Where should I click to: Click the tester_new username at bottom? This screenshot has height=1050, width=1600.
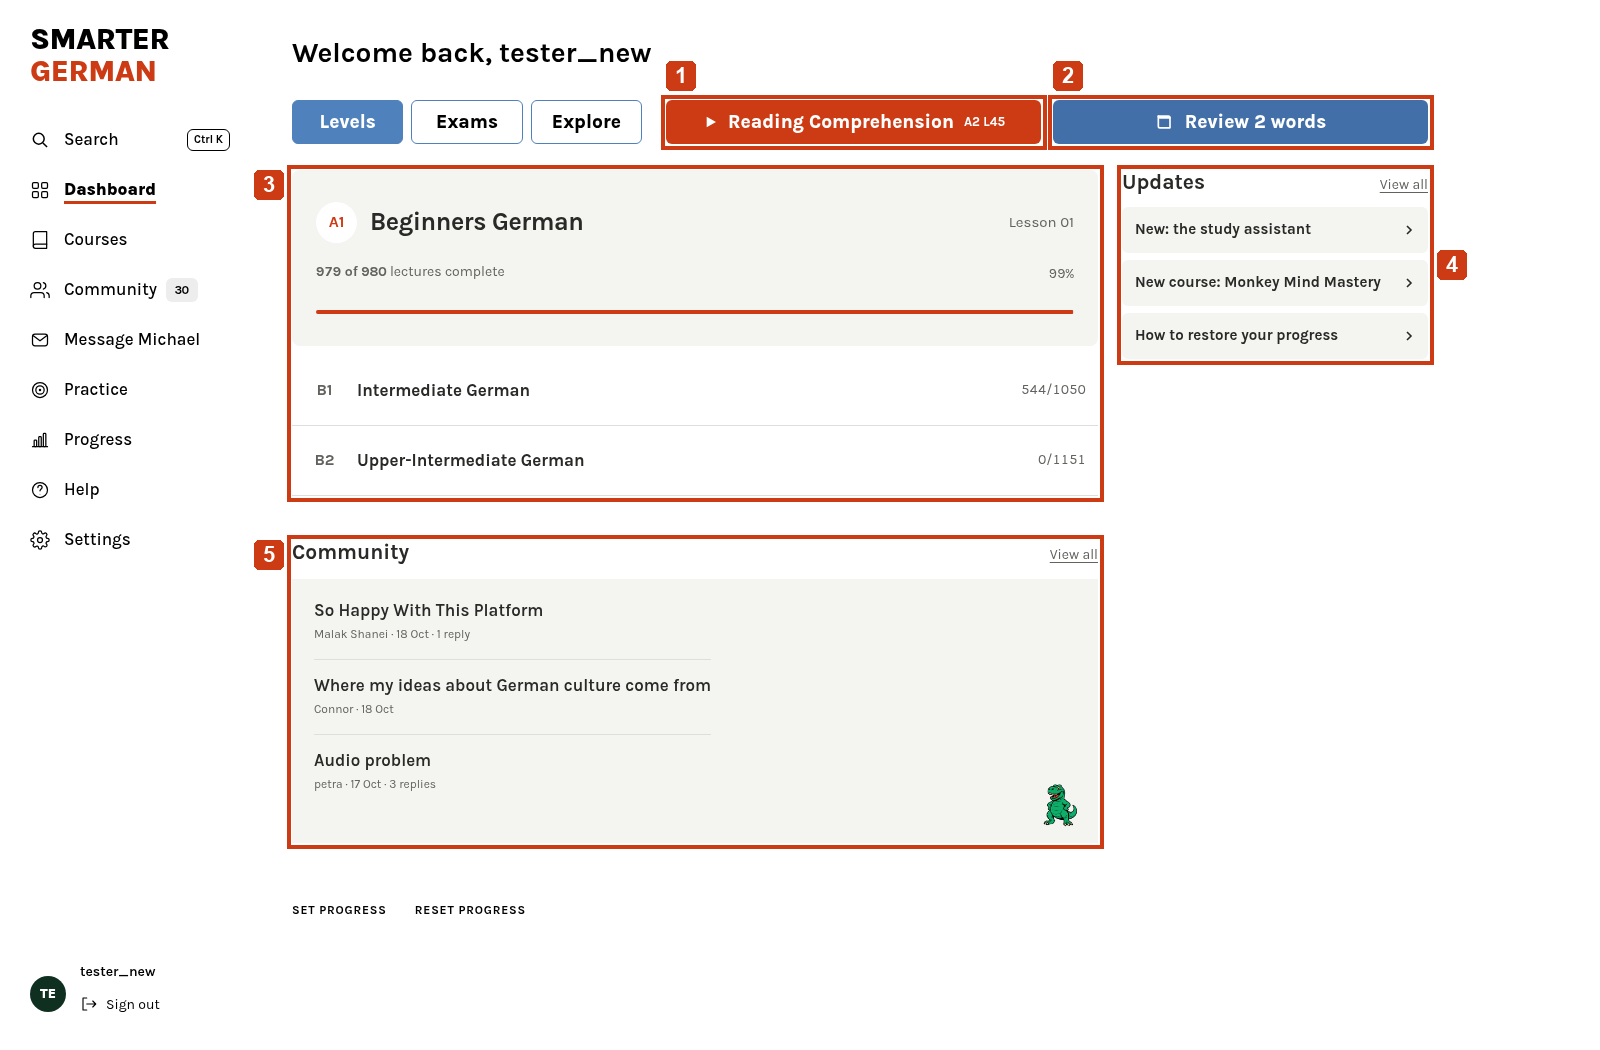point(118,972)
